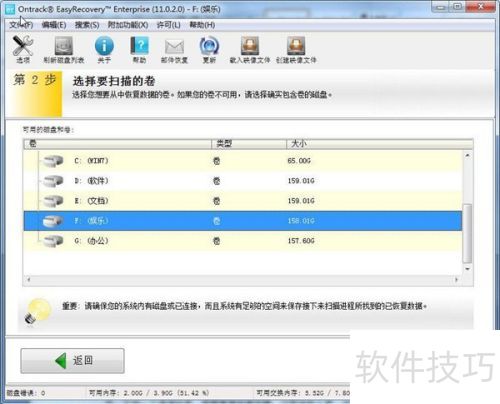Screen dimensions: 500x404
Task: Click the 第 2 步 step label
Action: click(35, 80)
